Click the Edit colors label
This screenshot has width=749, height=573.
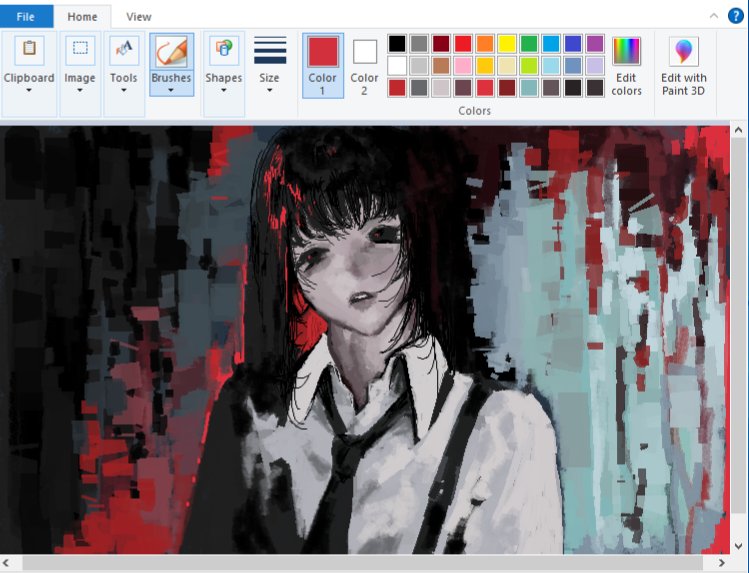pyautogui.click(x=626, y=84)
